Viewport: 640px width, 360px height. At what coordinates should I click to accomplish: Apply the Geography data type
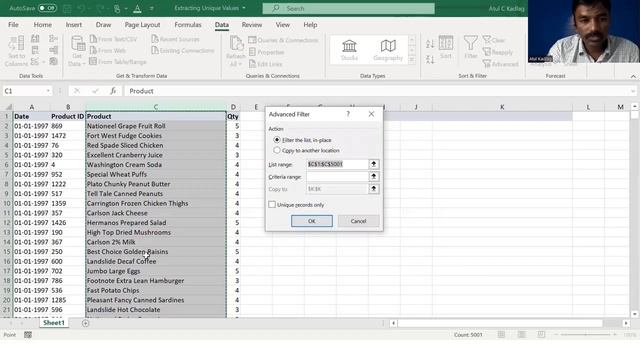pos(388,50)
